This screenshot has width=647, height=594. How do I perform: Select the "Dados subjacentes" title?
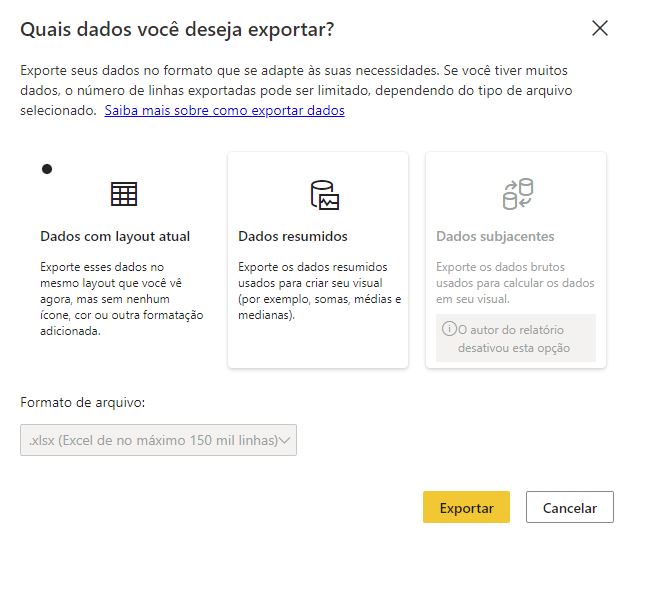pos(495,237)
